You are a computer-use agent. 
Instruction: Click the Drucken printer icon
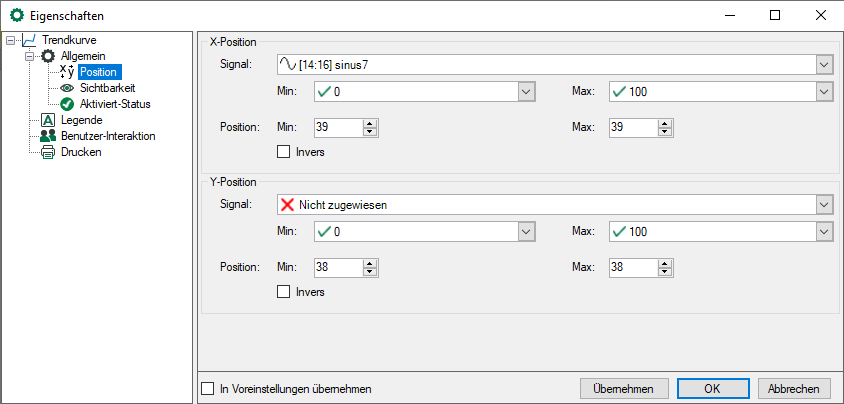point(48,152)
